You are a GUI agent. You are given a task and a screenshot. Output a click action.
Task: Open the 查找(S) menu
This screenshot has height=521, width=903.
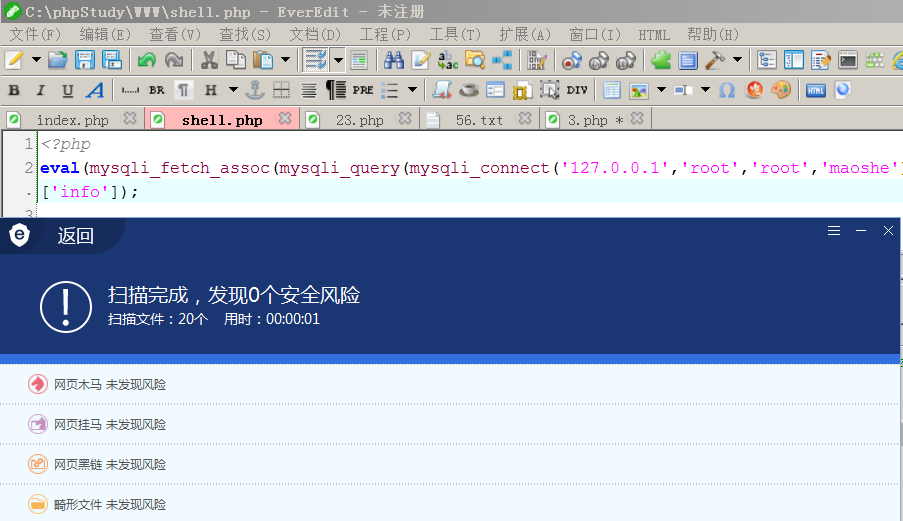(245, 35)
